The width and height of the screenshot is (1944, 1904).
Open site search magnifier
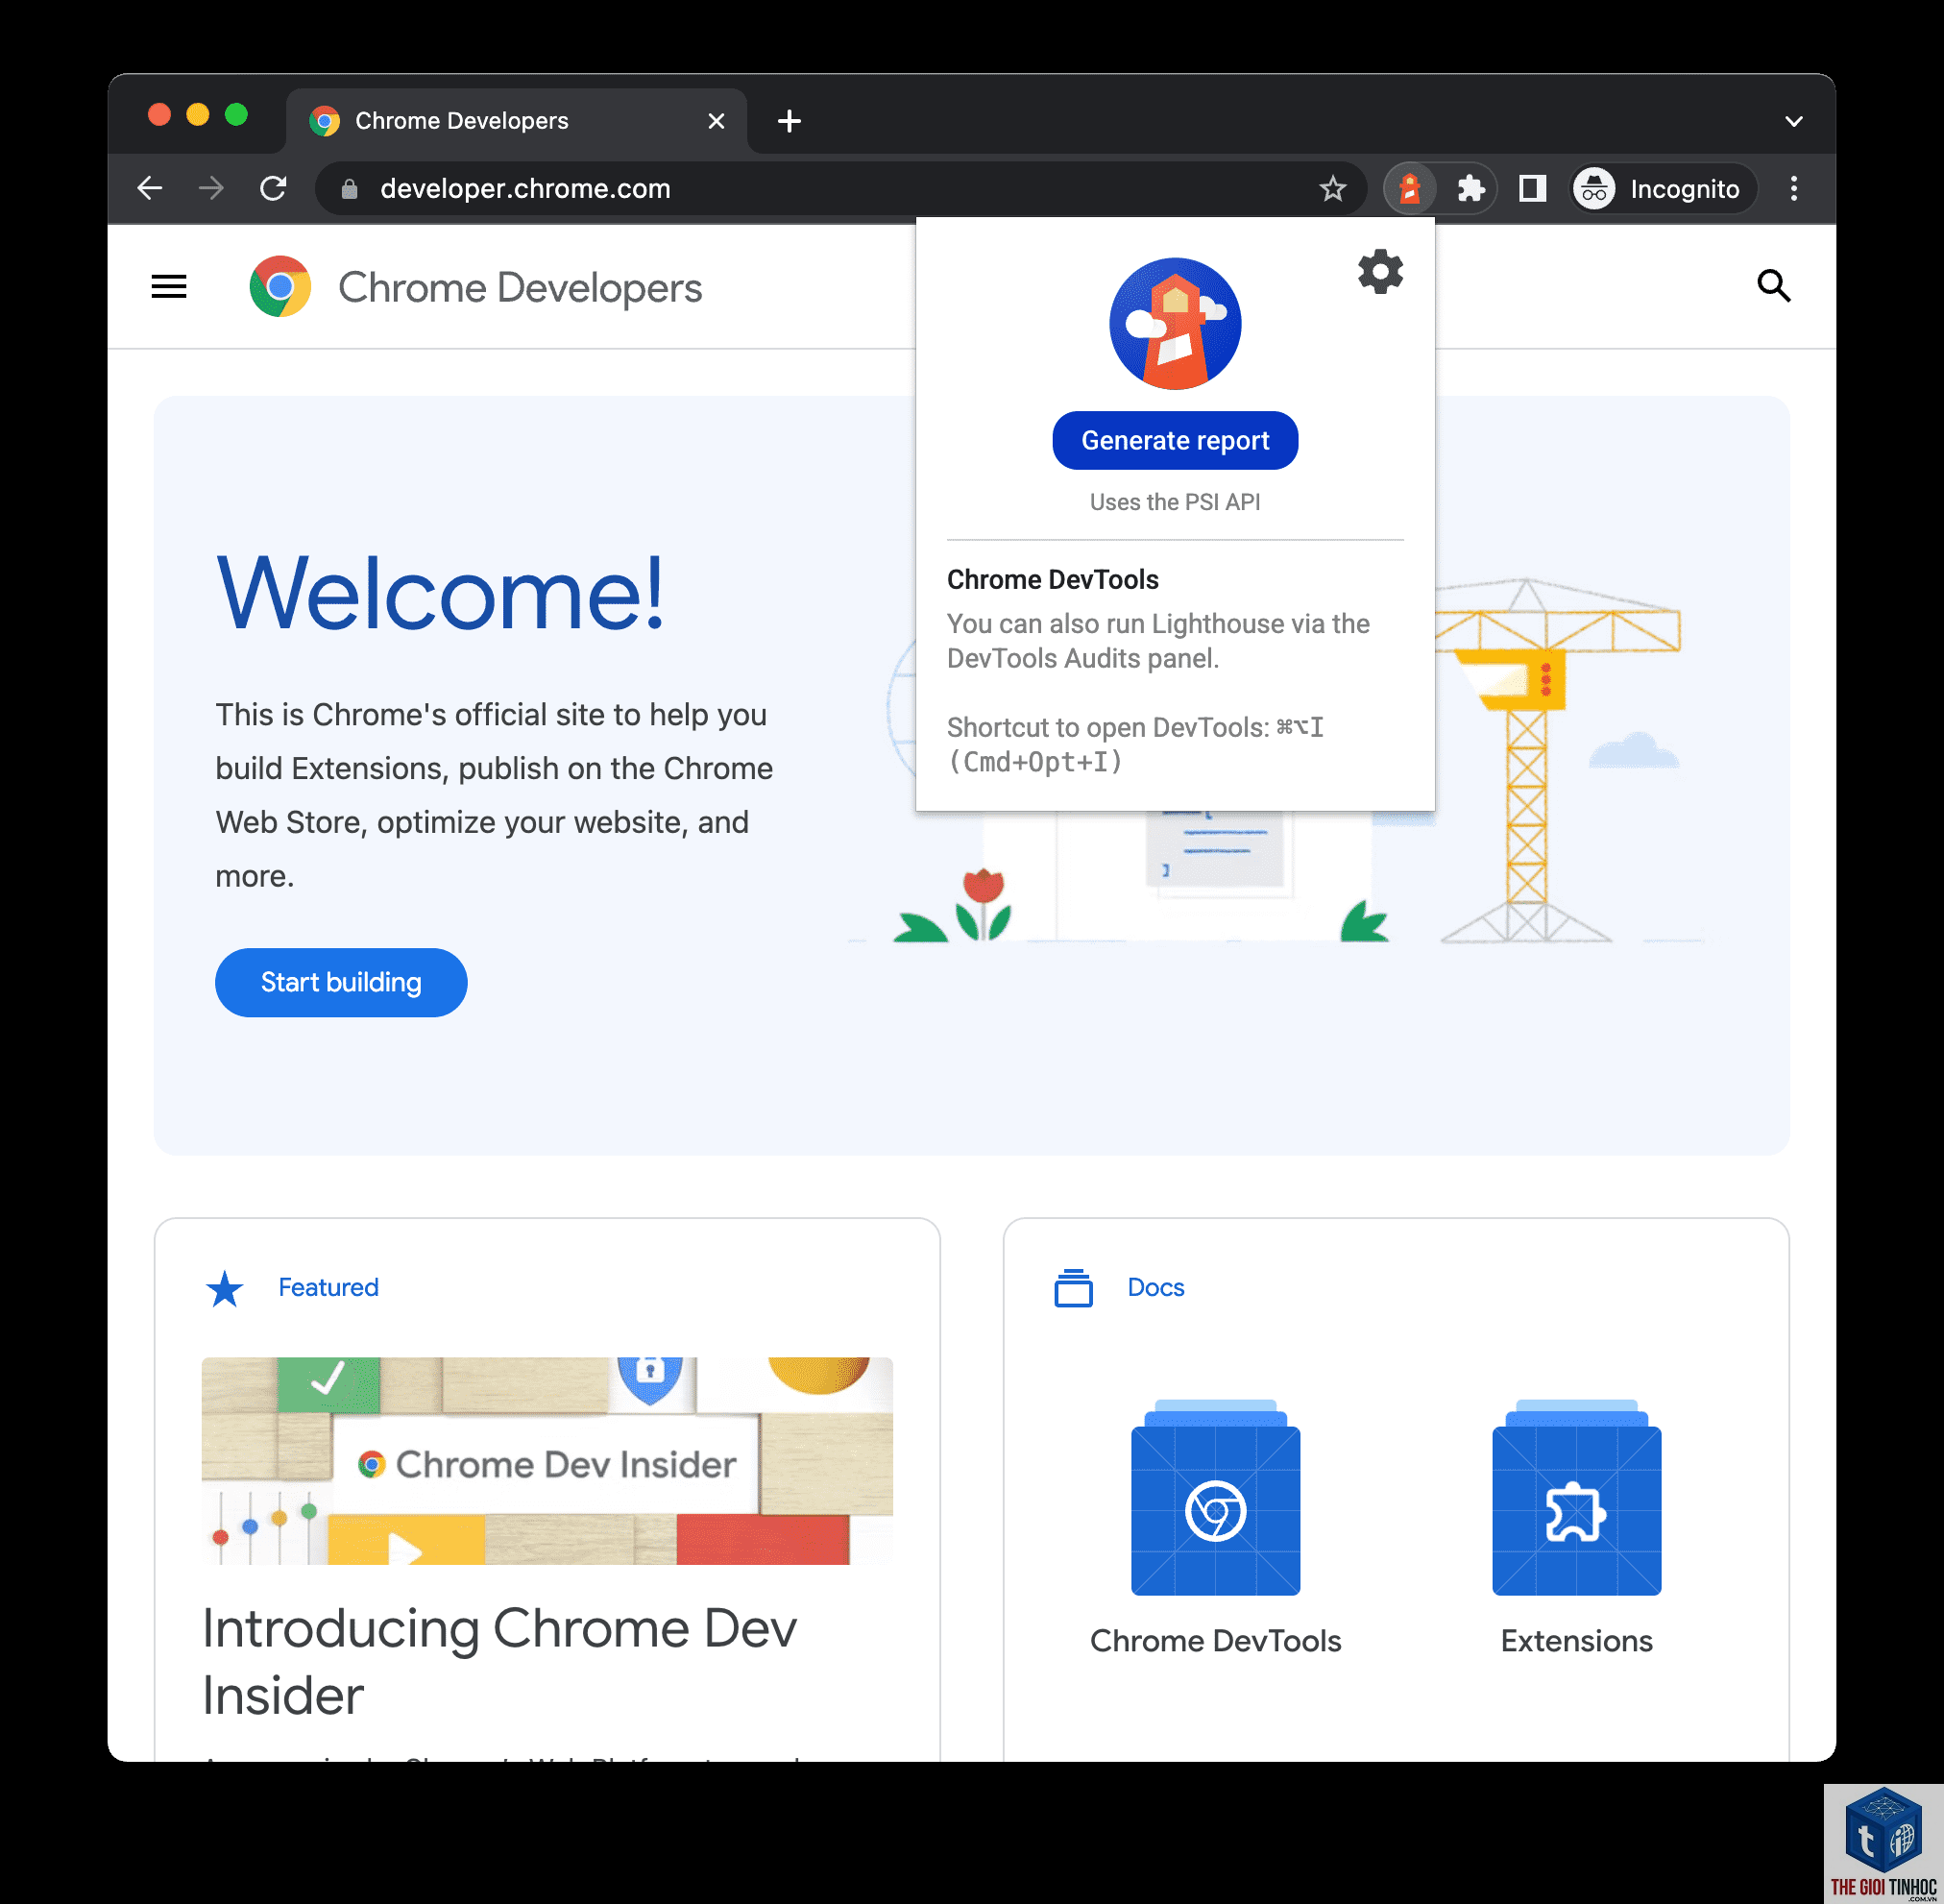coord(1773,286)
